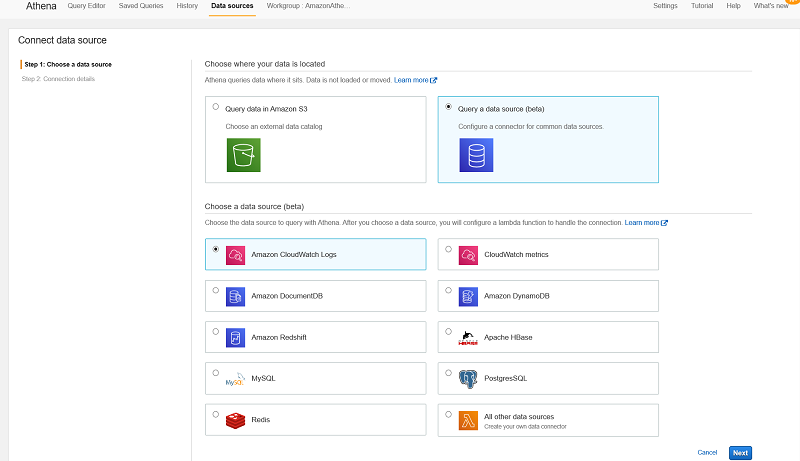This screenshot has width=800, height=461.
Task: Click the MySQL dolphin logo
Action: click(235, 379)
